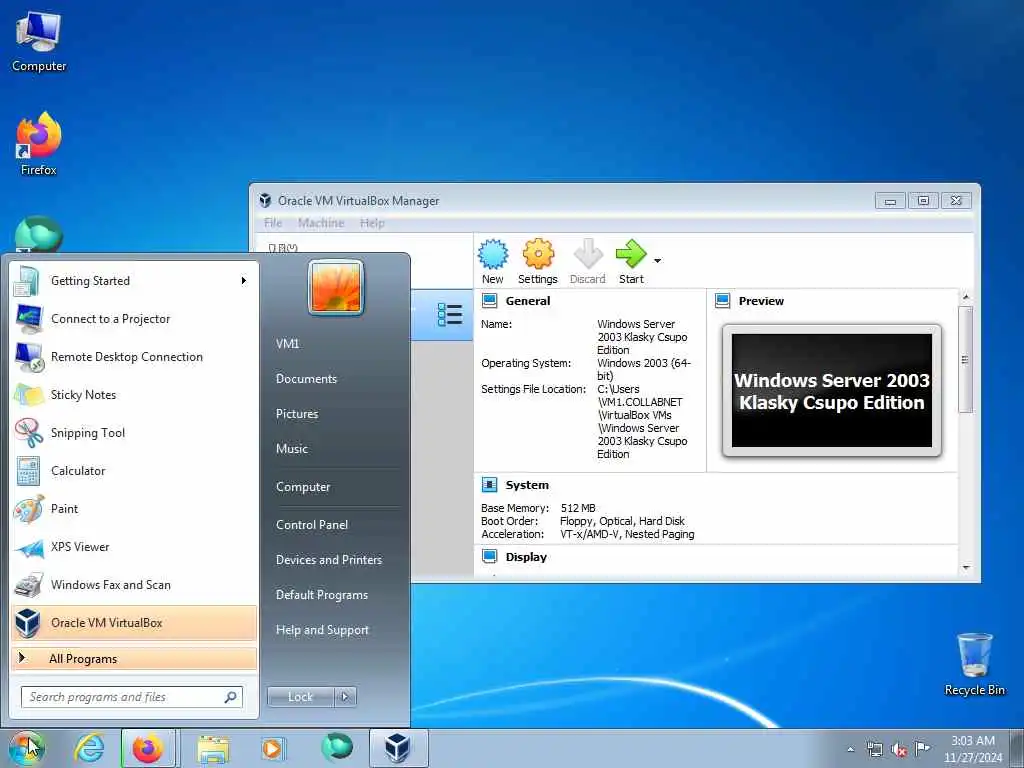Open Documents from Start menu
The height and width of the screenshot is (768, 1024).
[x=306, y=379]
